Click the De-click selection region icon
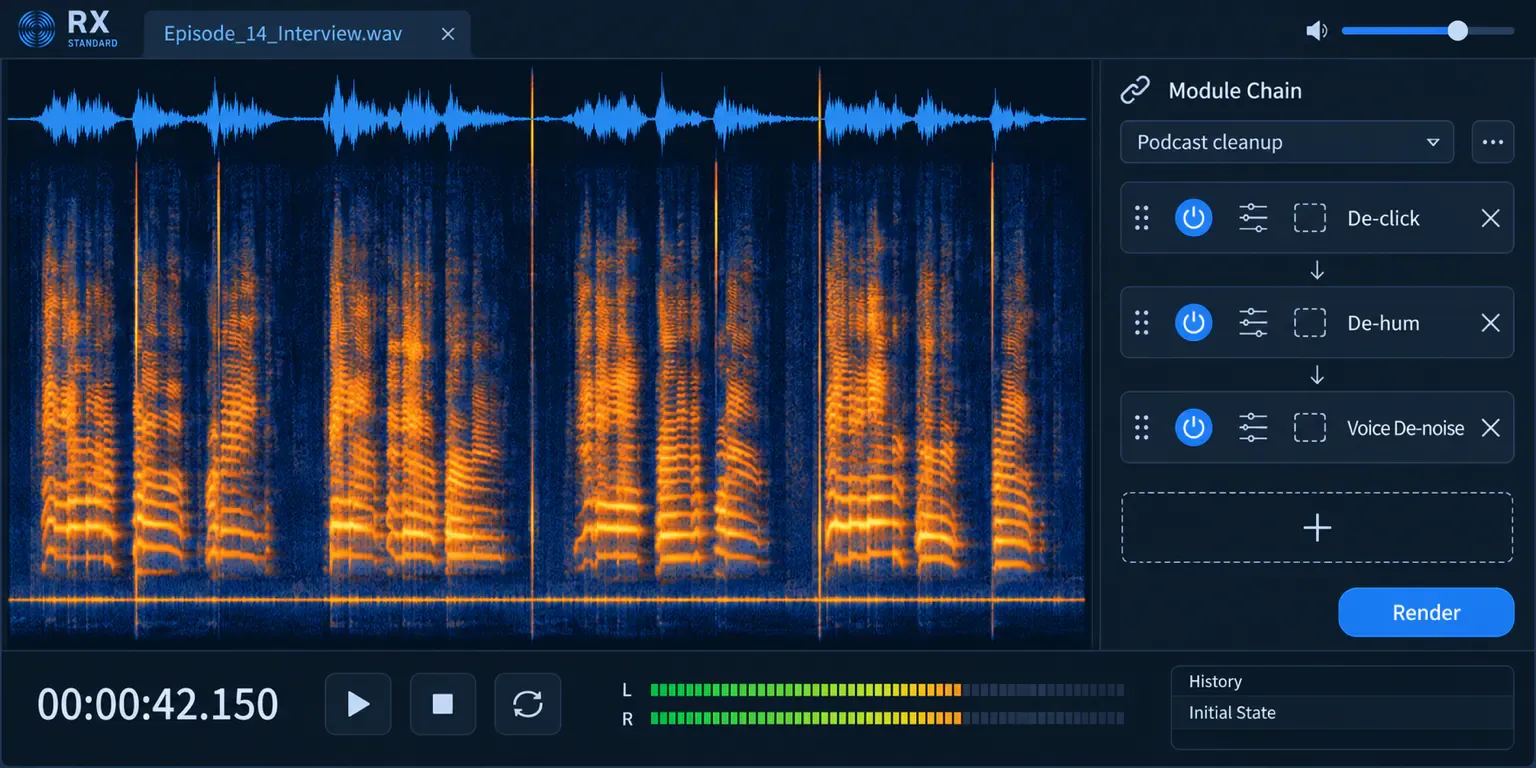Screen dimensions: 1536x768 (1310, 218)
